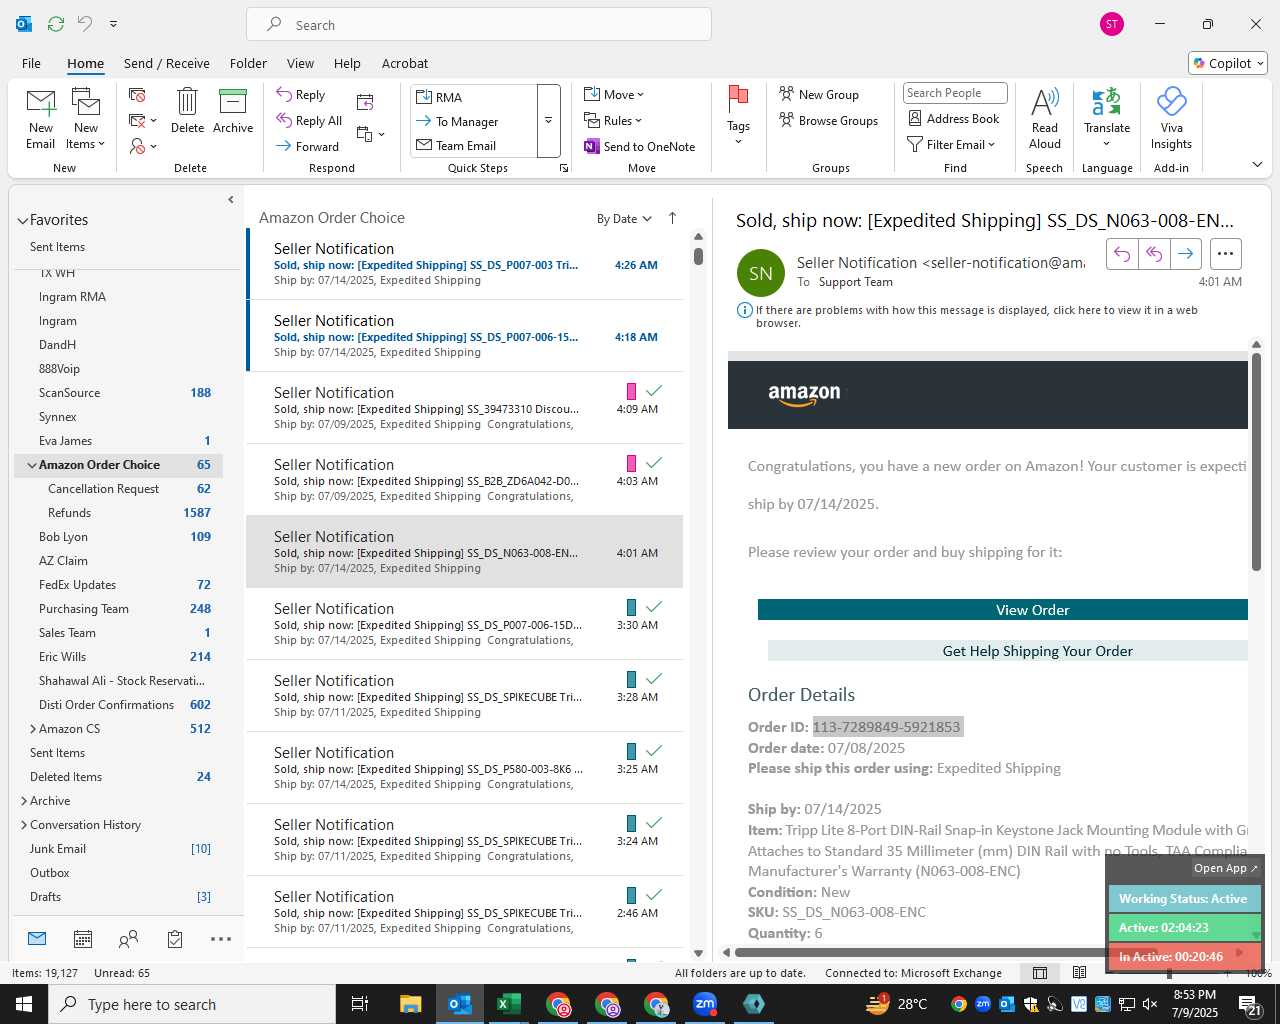Toggle complete checkmark on 3:30 AM email
This screenshot has height=1024, width=1280.
(x=654, y=607)
